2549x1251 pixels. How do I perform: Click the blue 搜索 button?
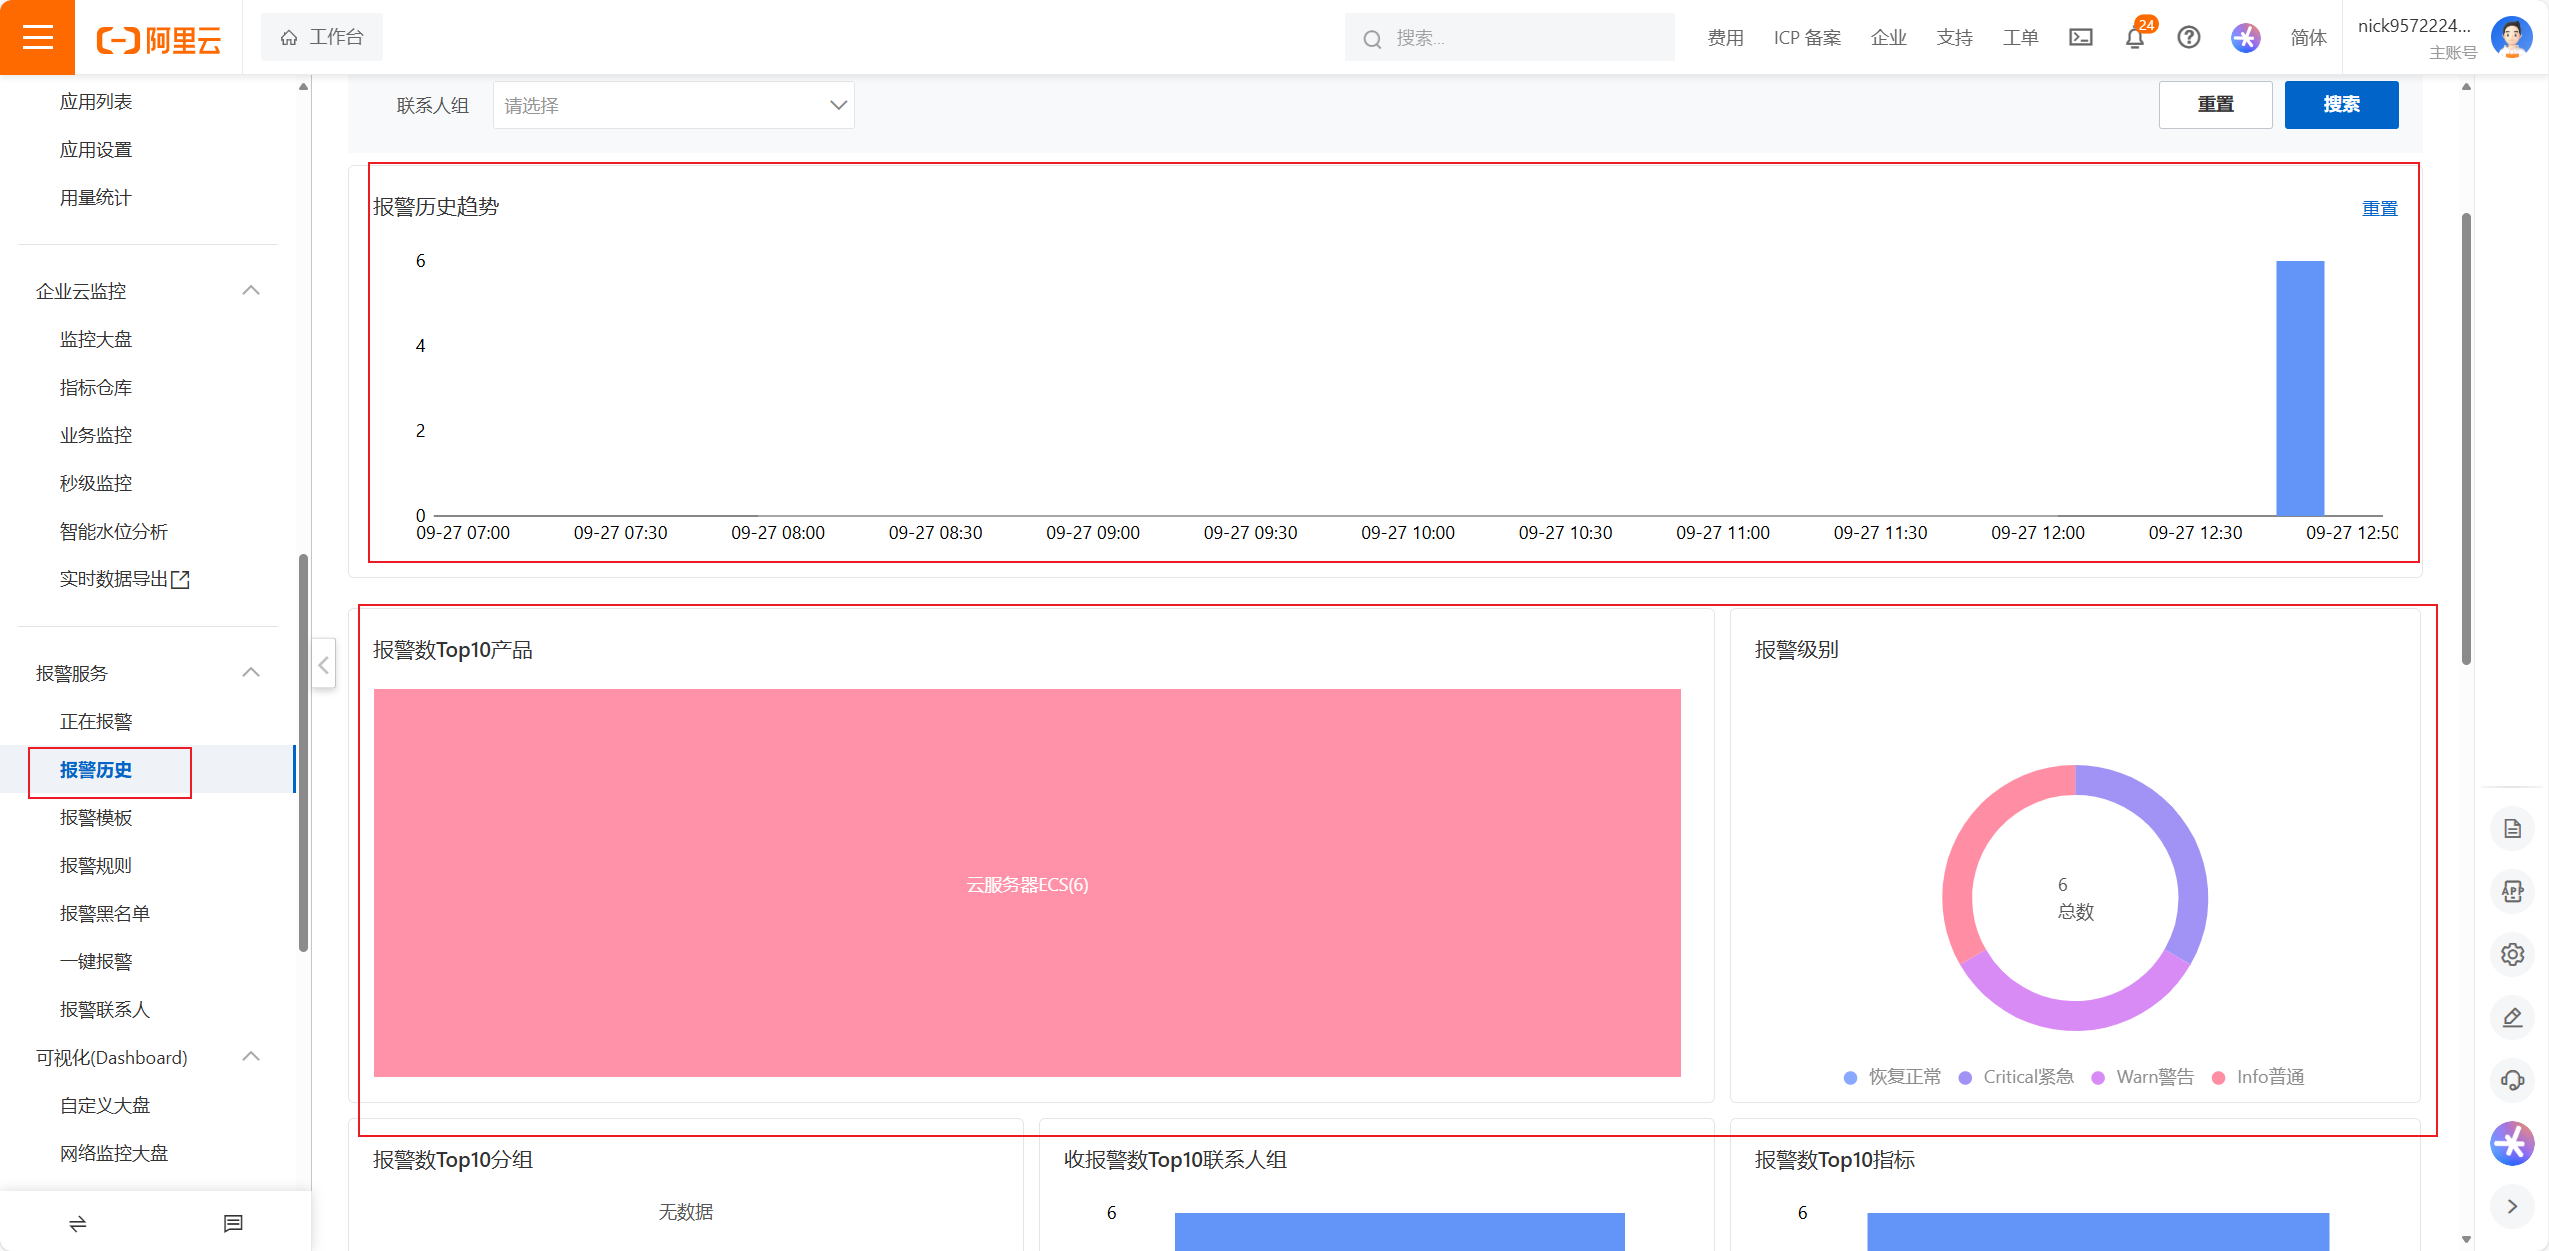click(2340, 105)
